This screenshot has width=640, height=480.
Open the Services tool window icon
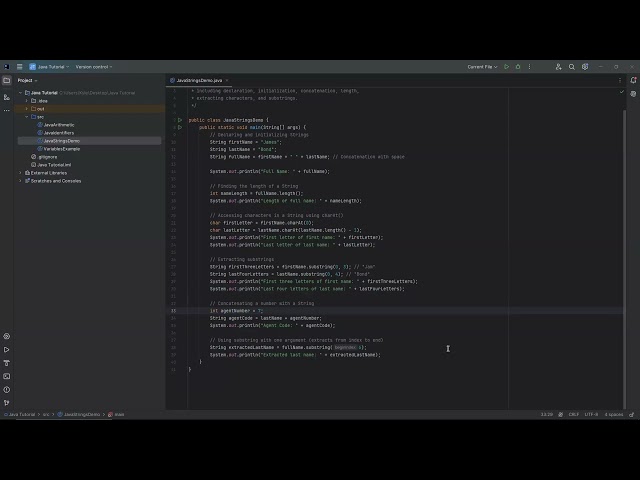click(x=7, y=336)
